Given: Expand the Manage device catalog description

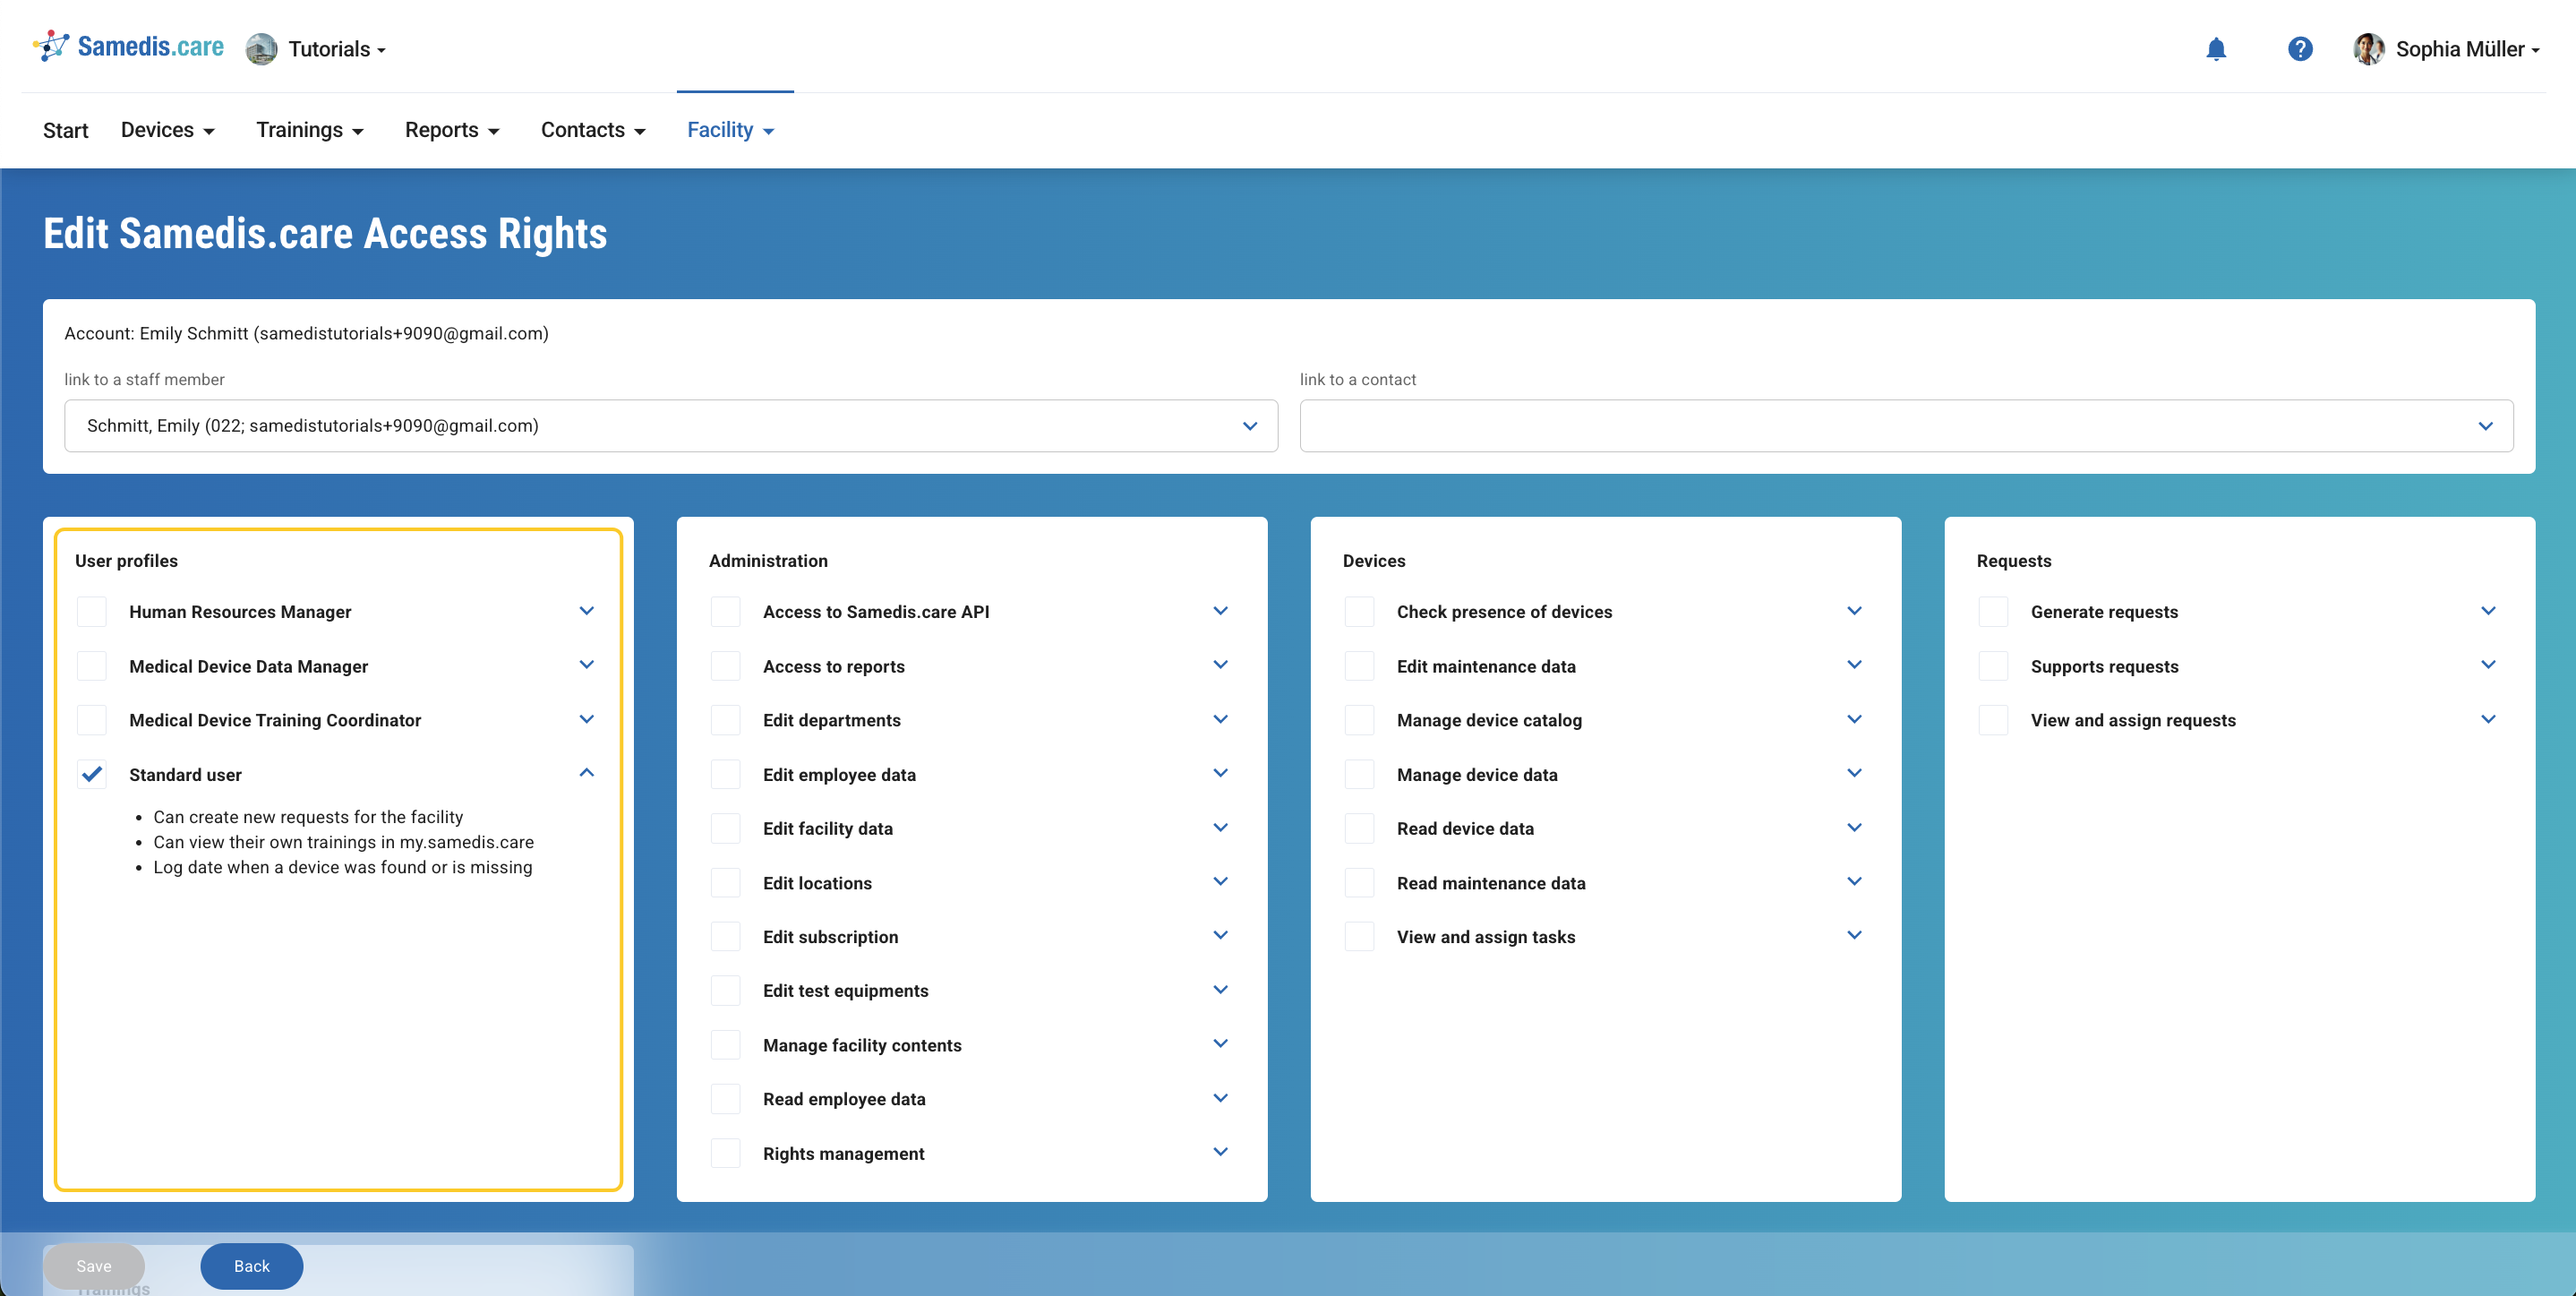Looking at the screenshot, I should tap(1855, 719).
